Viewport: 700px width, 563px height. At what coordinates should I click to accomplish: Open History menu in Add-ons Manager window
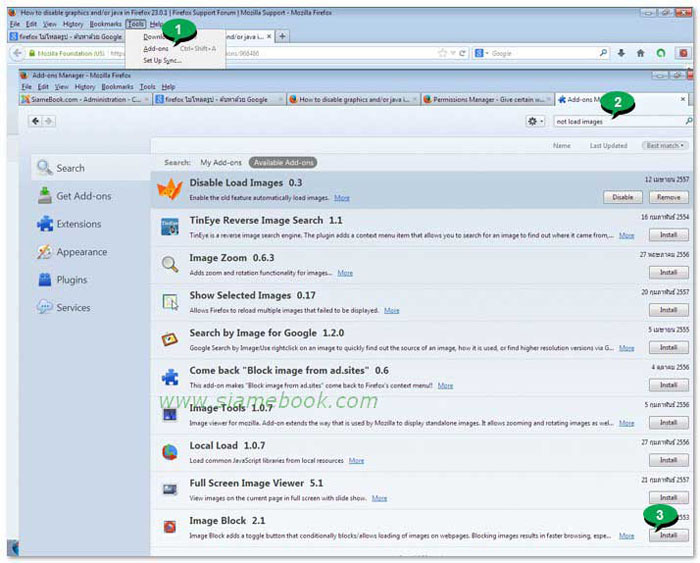(85, 87)
